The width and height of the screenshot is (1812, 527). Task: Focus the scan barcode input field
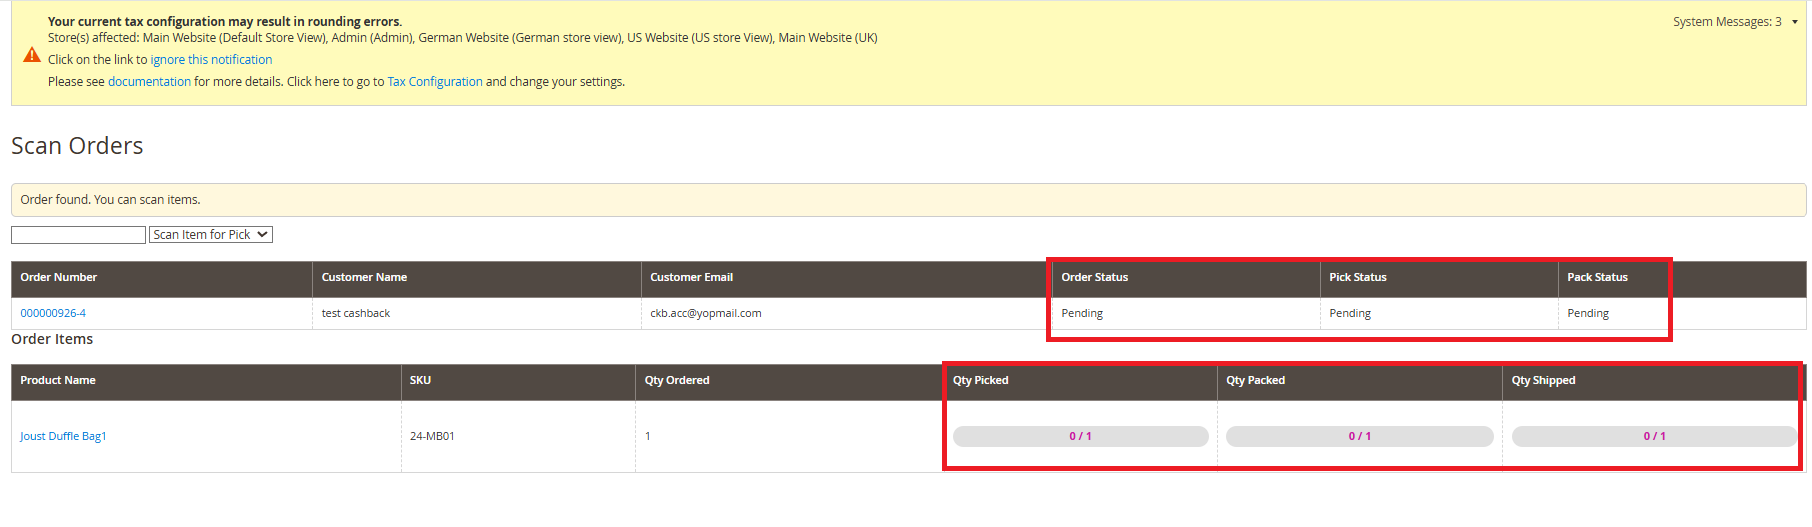[78, 235]
